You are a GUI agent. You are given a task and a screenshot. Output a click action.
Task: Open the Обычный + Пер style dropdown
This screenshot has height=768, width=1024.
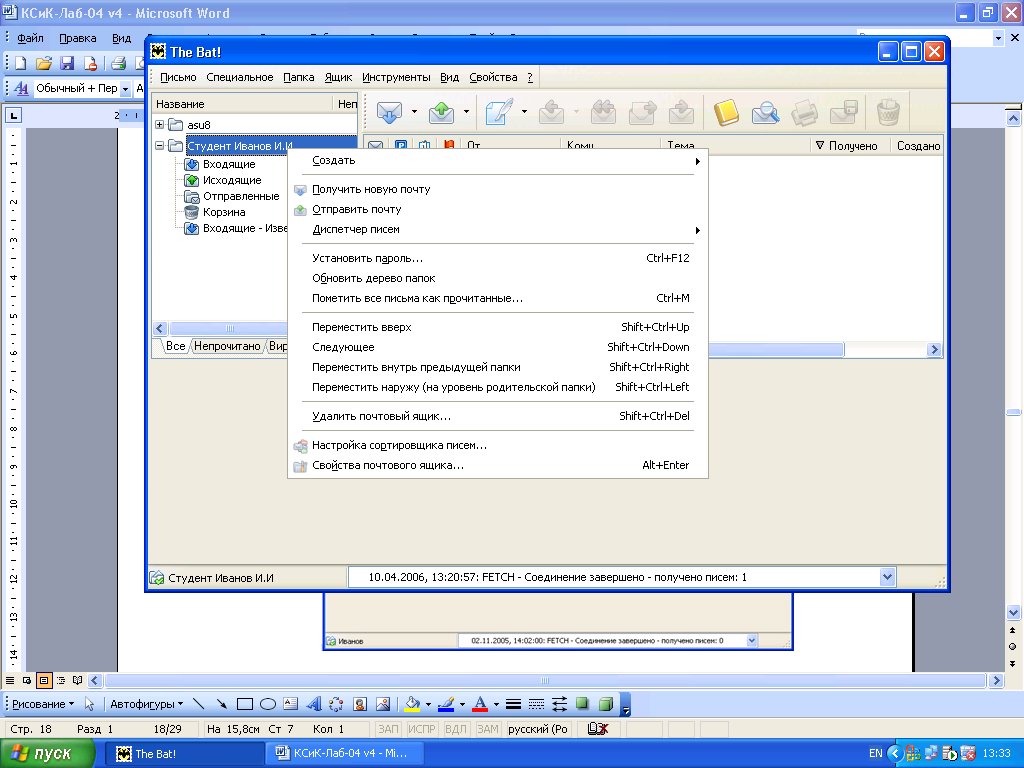point(125,89)
